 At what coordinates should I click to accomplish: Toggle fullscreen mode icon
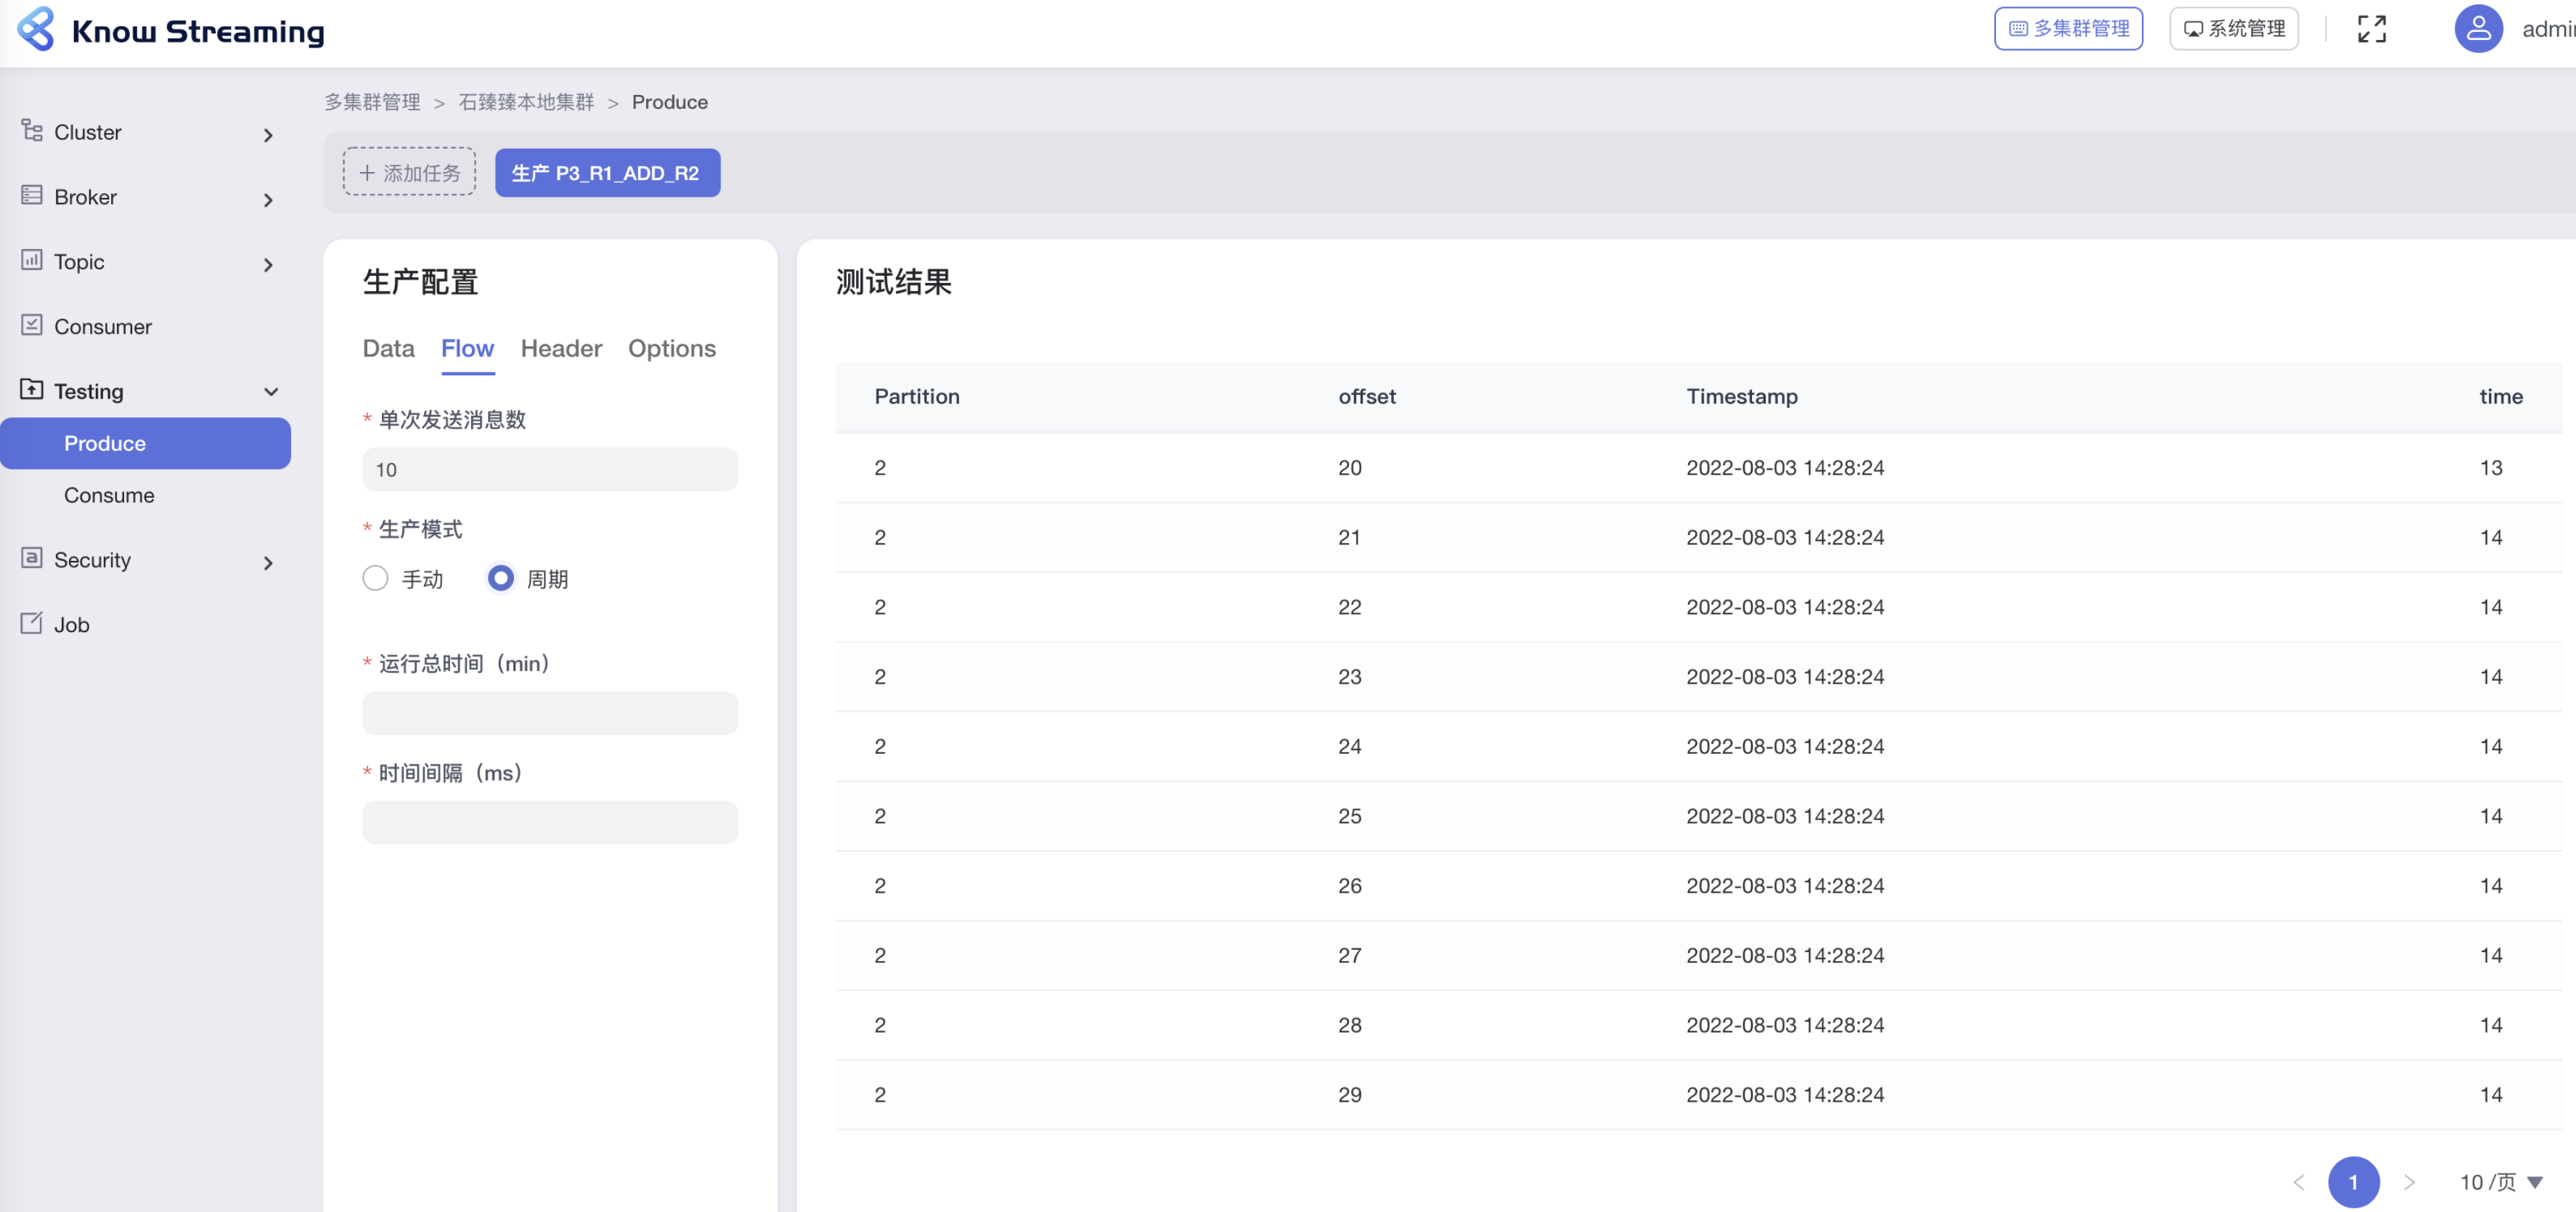pos(2371,30)
